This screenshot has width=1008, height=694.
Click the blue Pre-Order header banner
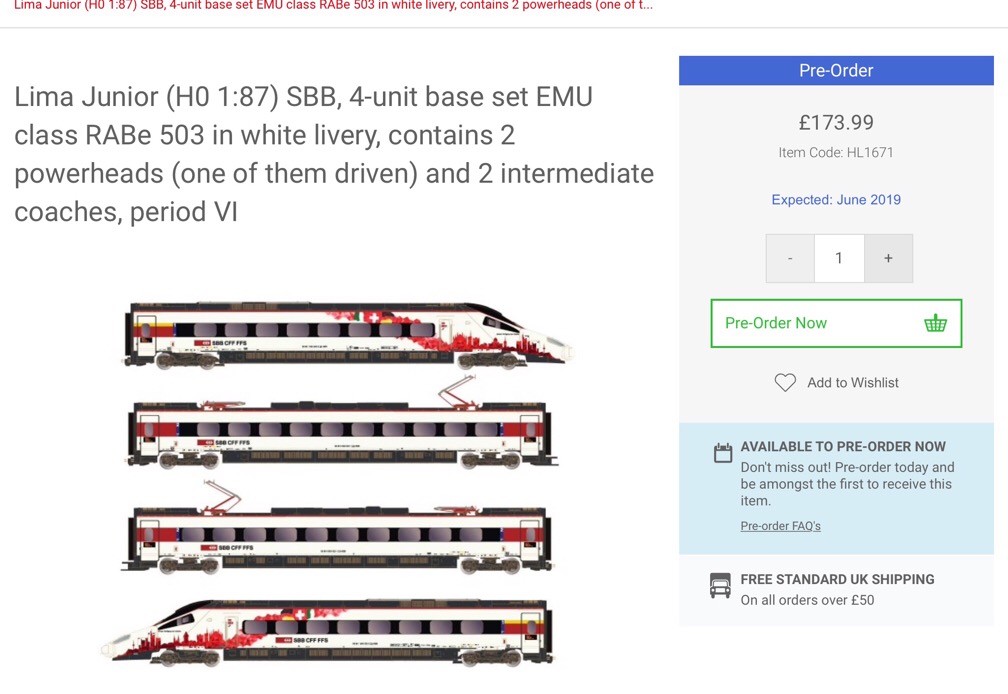[x=836, y=70]
